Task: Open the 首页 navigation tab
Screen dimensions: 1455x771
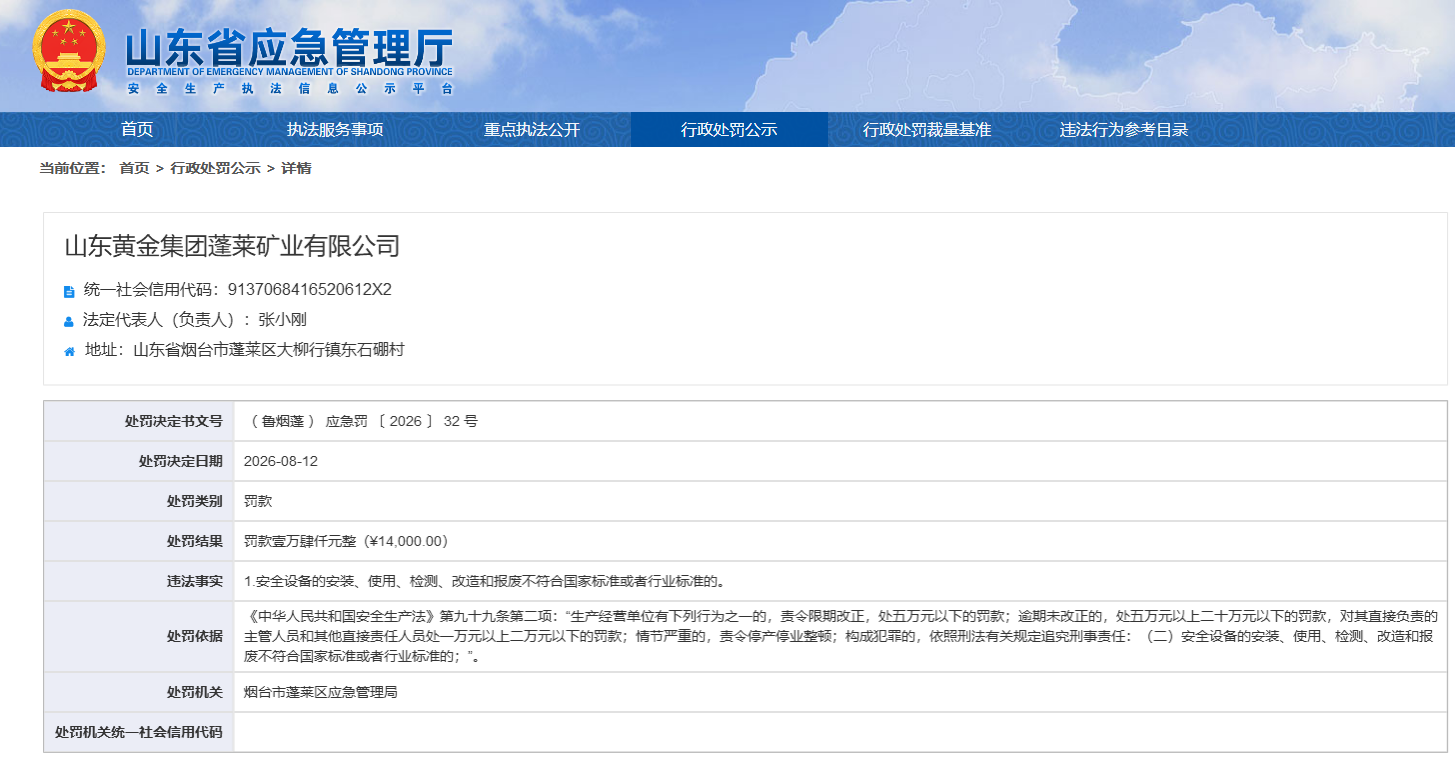Action: (137, 129)
